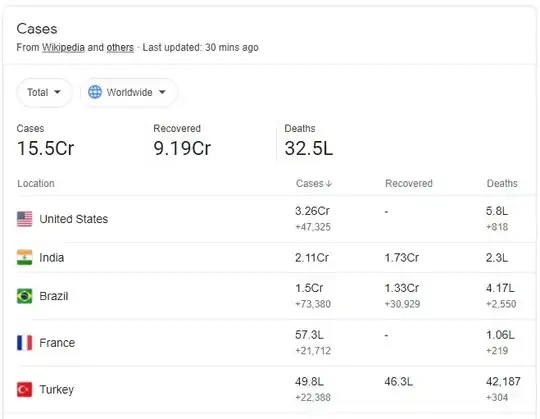The height and width of the screenshot is (419, 540).
Task: Select the United States row name
Action: (x=74, y=219)
